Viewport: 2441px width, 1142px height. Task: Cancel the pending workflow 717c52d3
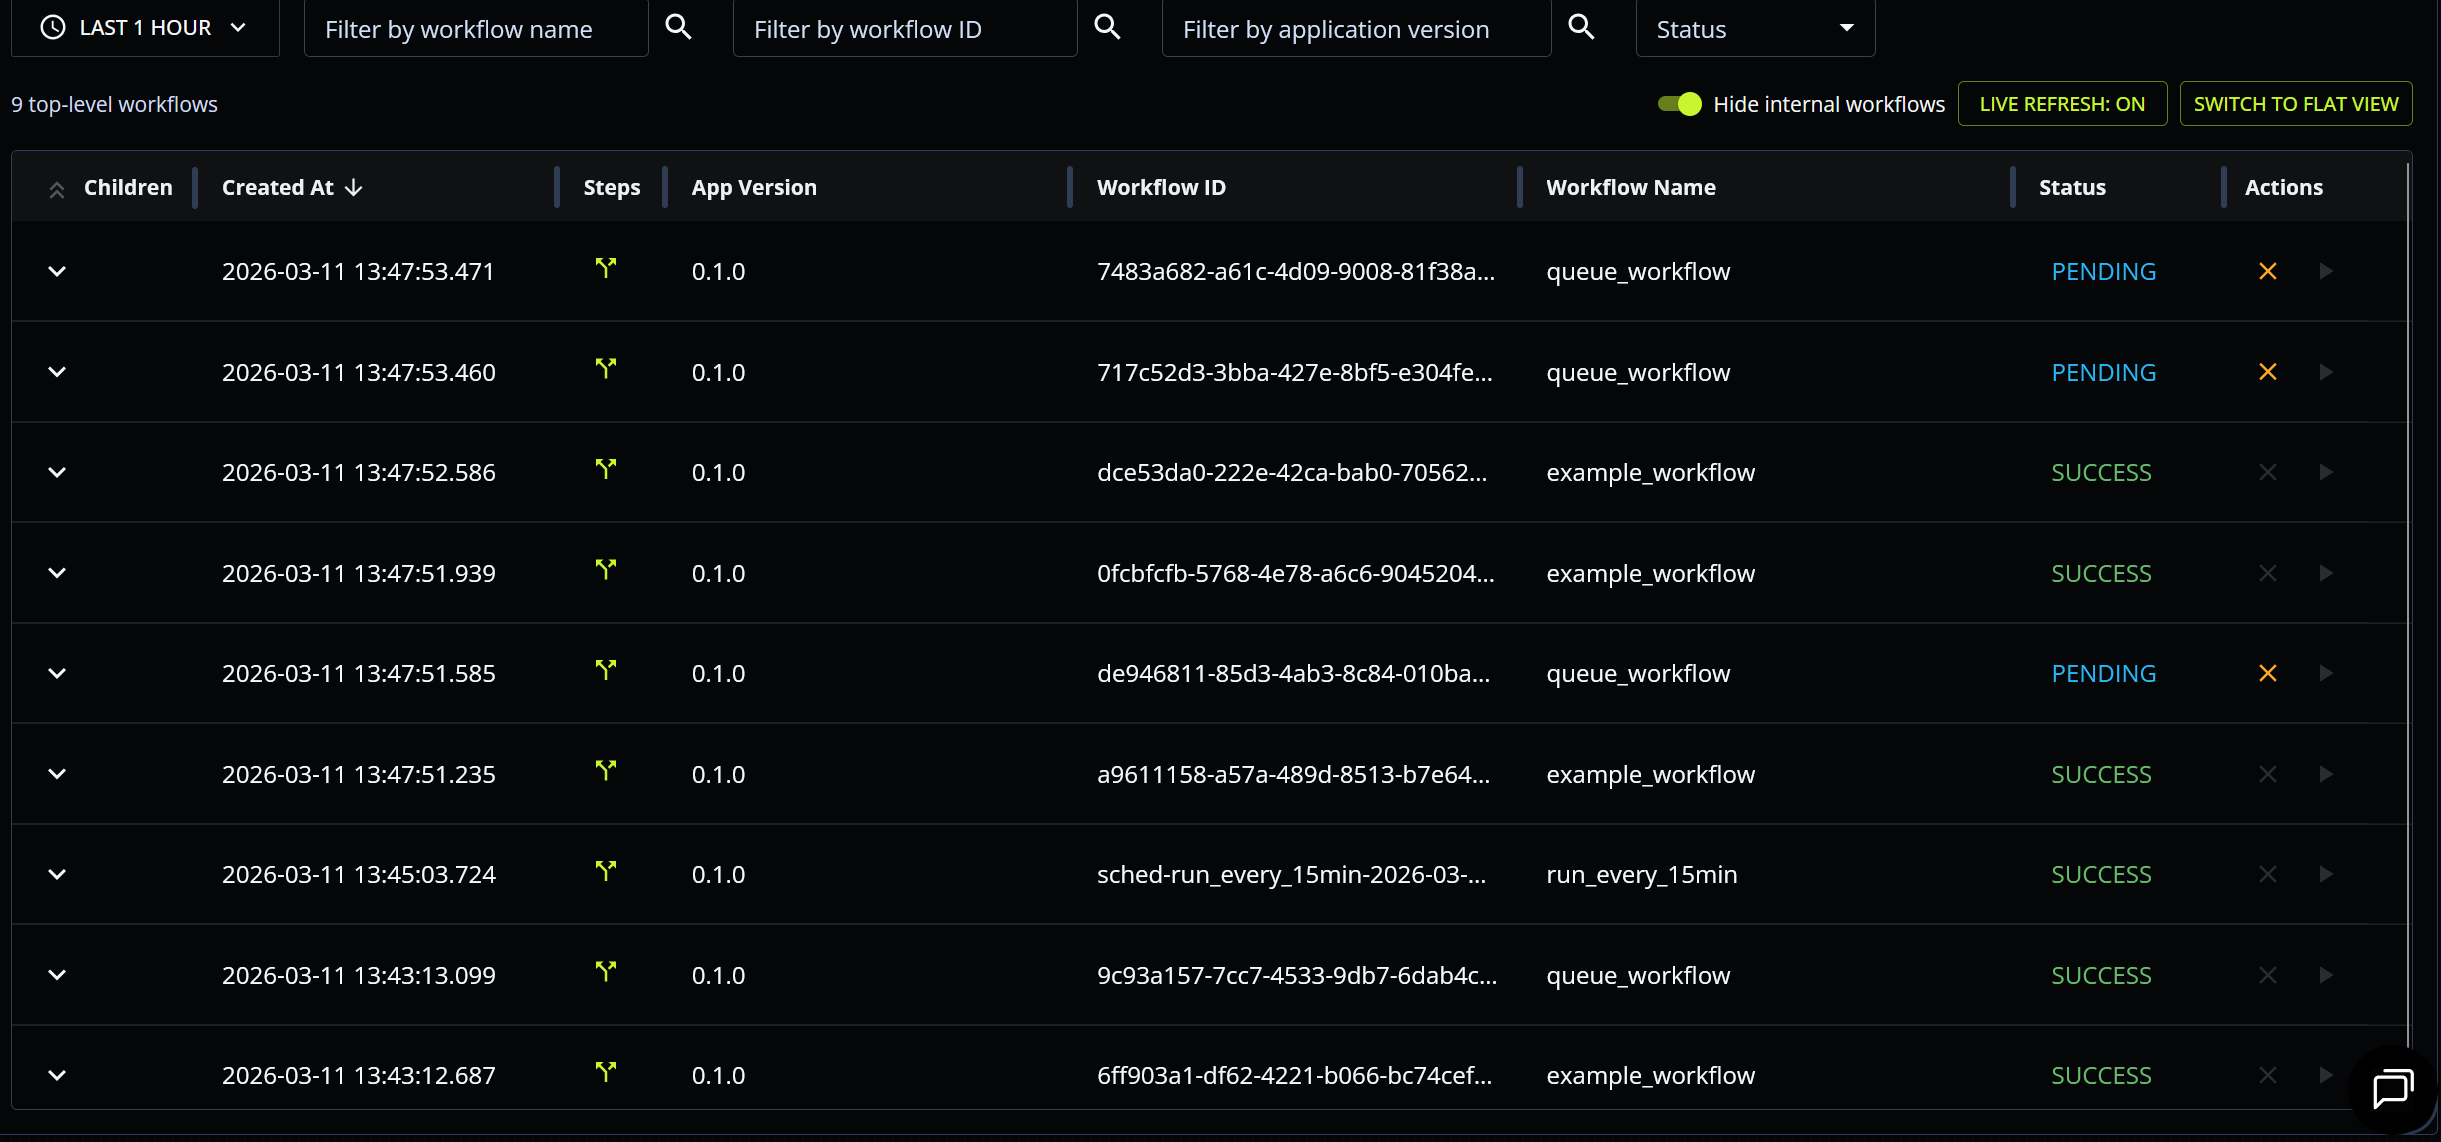(x=2267, y=371)
